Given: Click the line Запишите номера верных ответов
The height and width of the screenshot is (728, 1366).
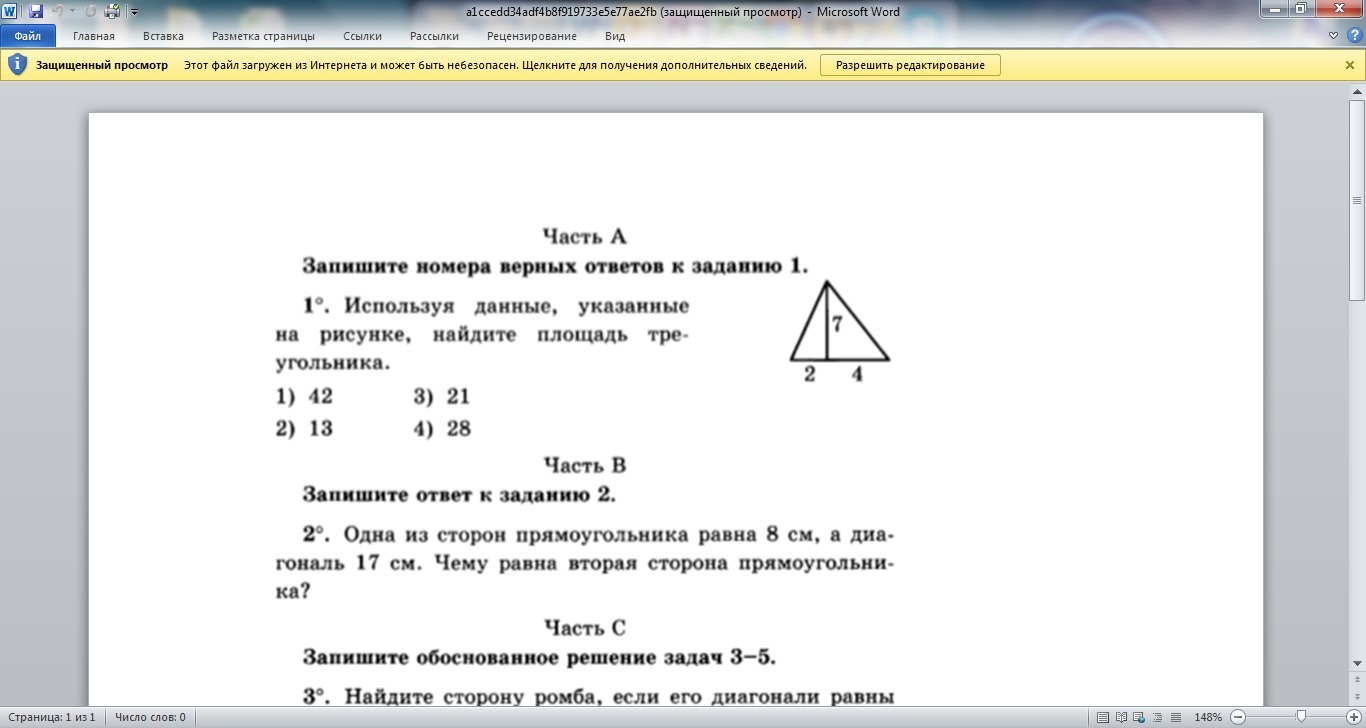Looking at the screenshot, I should pos(555,266).
